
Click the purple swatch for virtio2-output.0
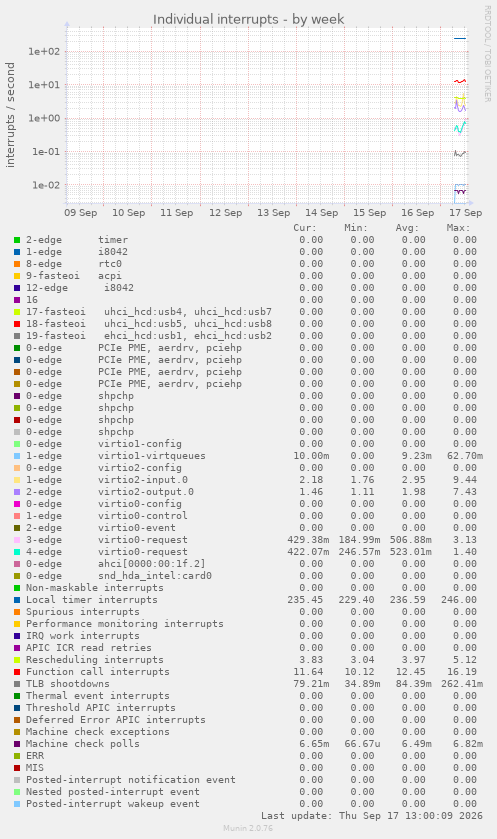click(x=17, y=492)
